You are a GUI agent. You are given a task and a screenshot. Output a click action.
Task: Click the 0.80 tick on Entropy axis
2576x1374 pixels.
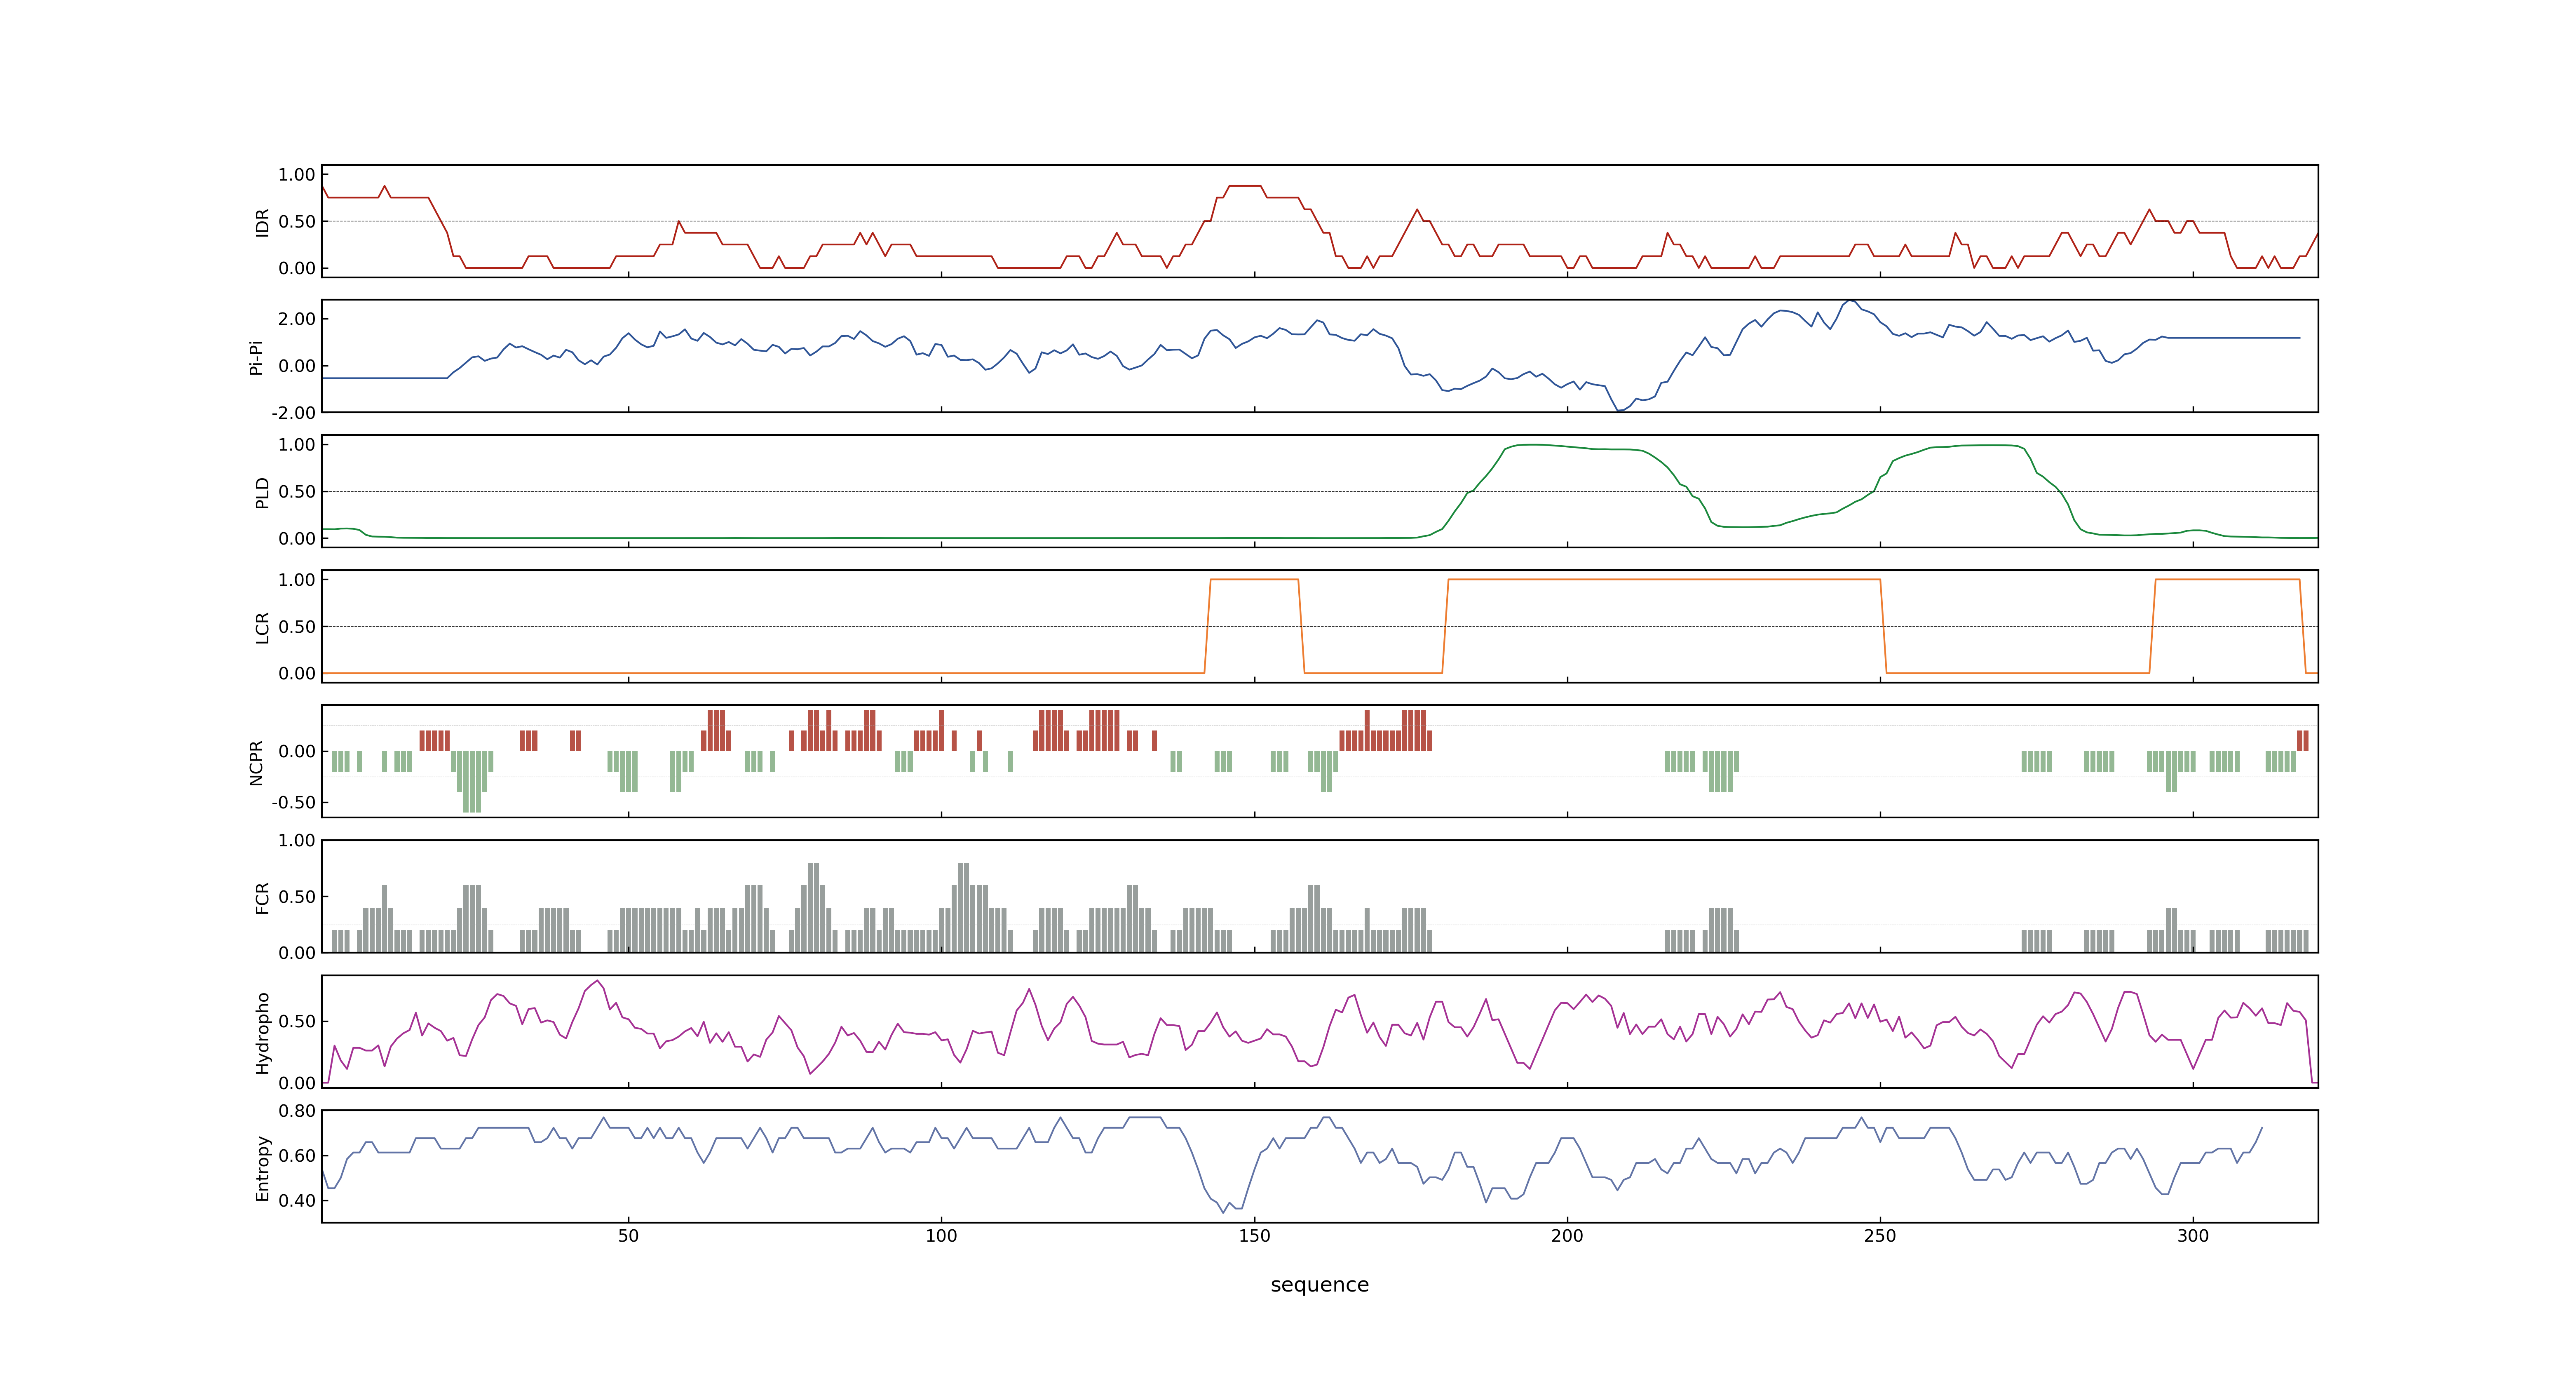tap(297, 1111)
